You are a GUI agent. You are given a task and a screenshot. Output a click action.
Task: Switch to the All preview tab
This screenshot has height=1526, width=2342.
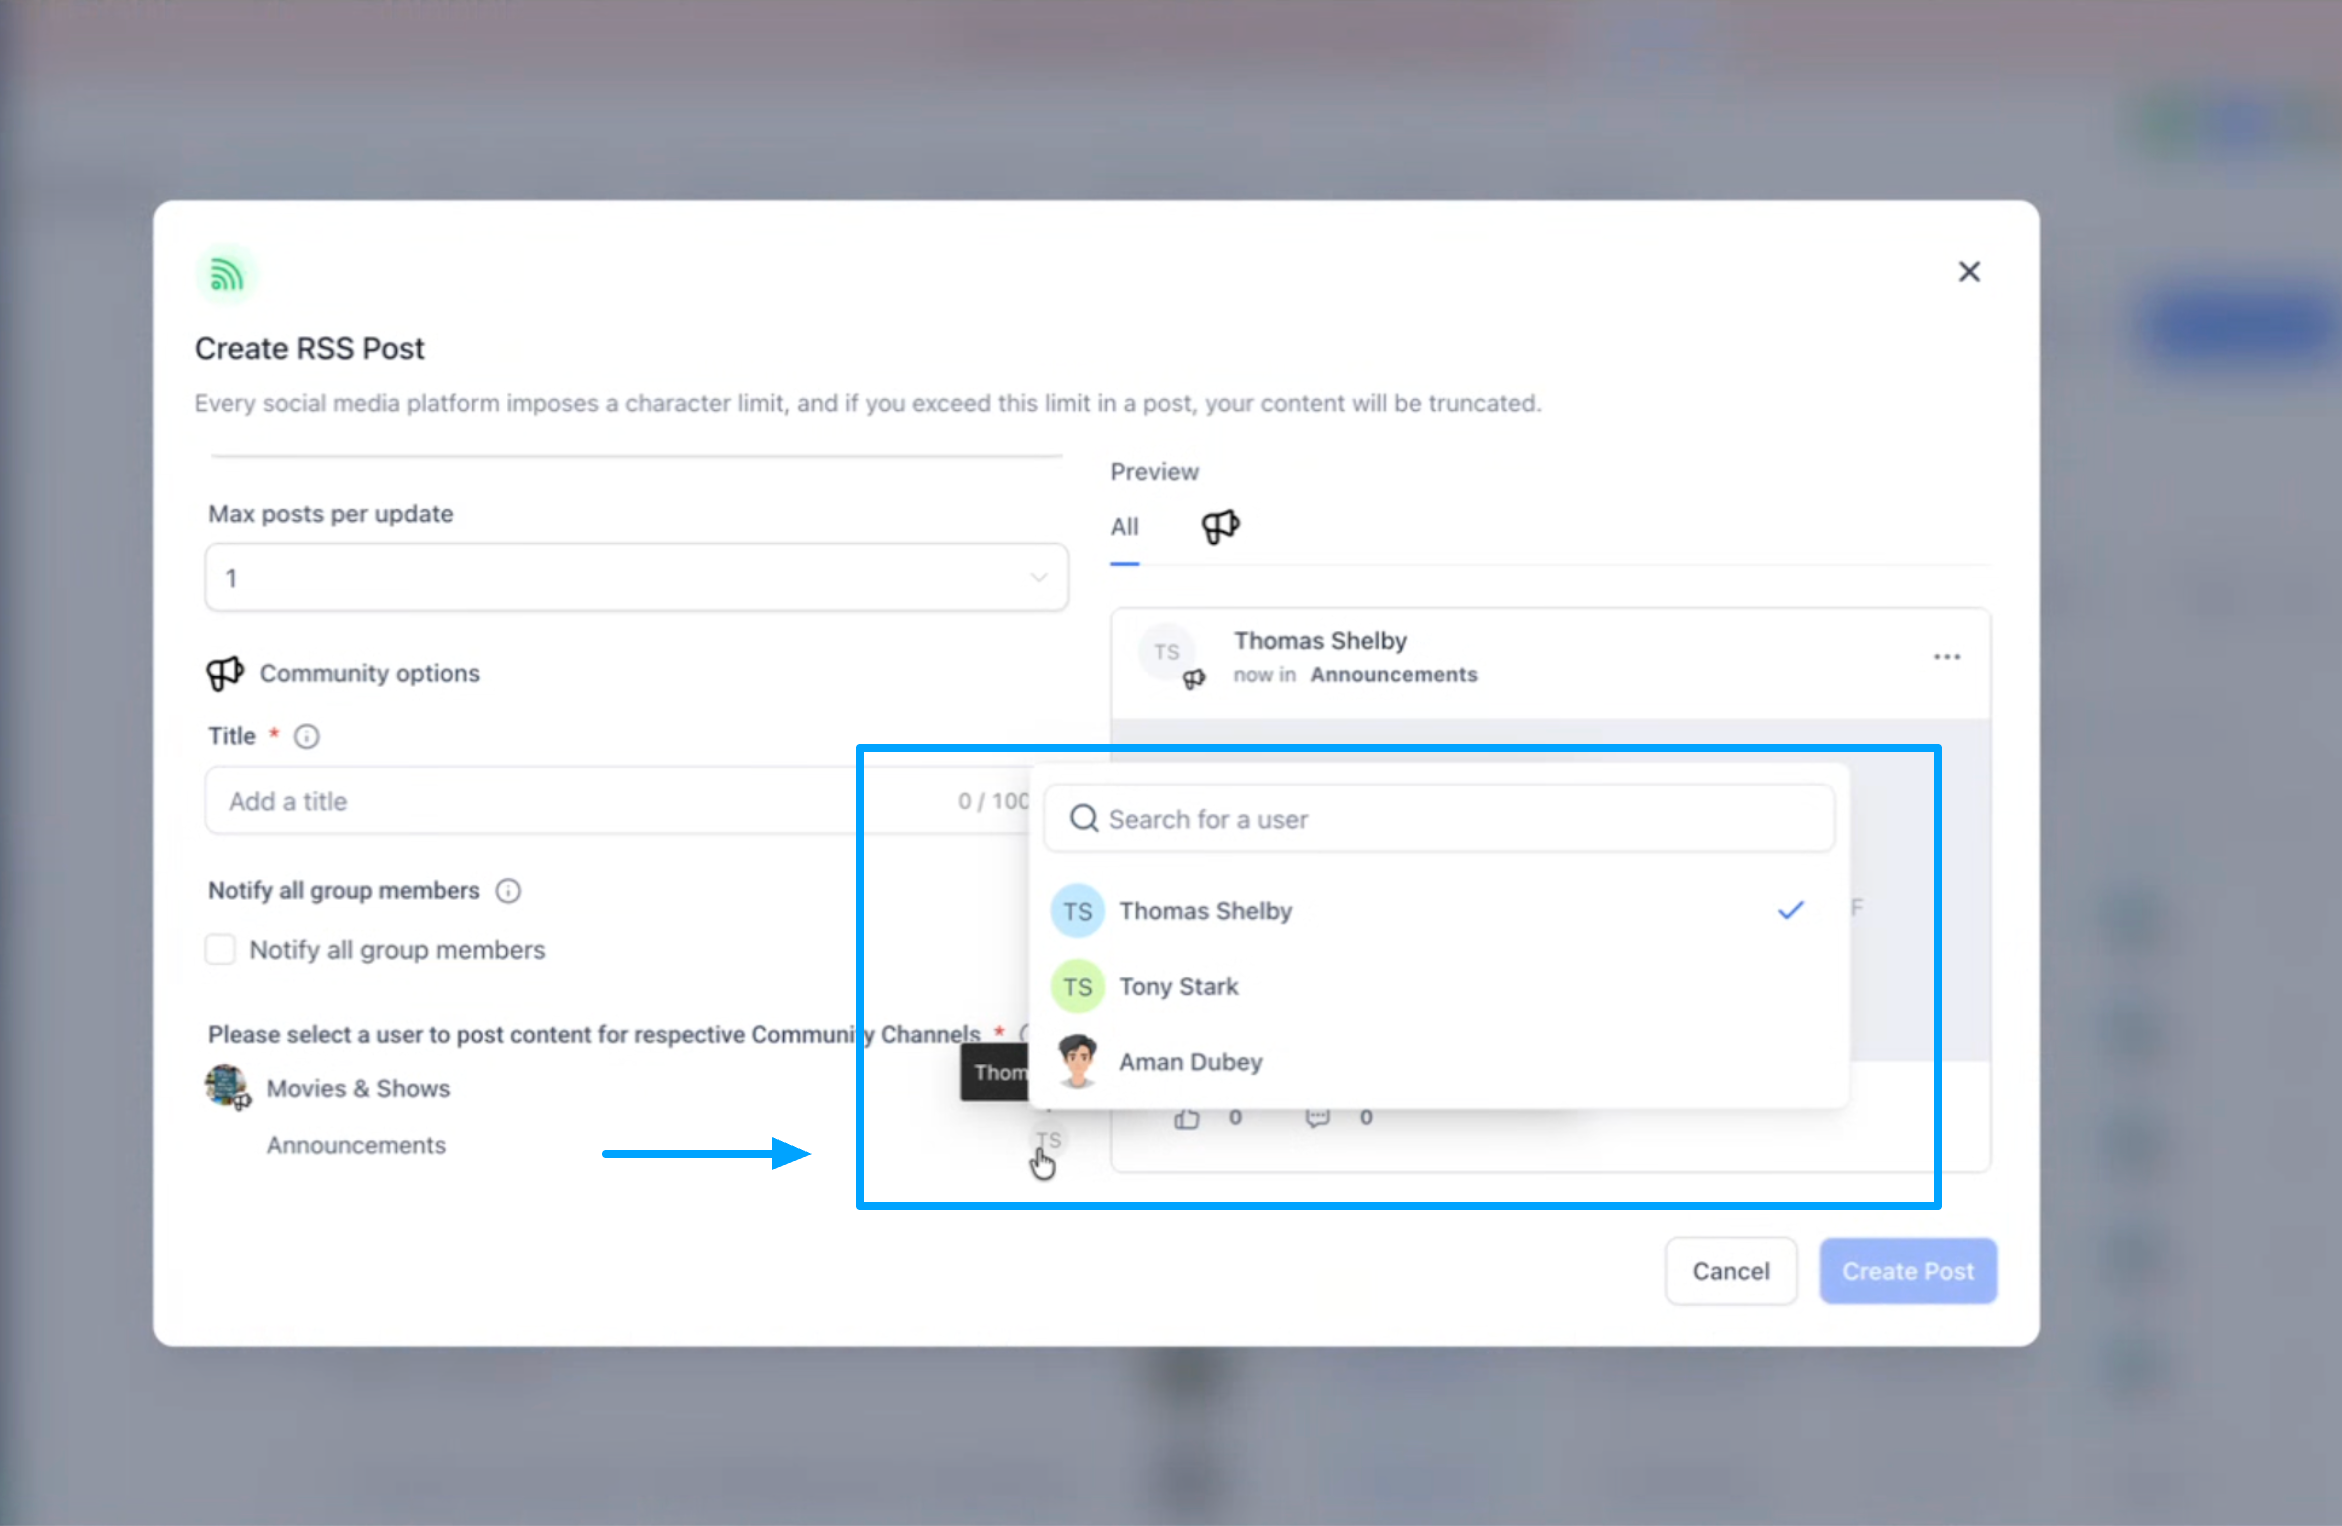1124,527
